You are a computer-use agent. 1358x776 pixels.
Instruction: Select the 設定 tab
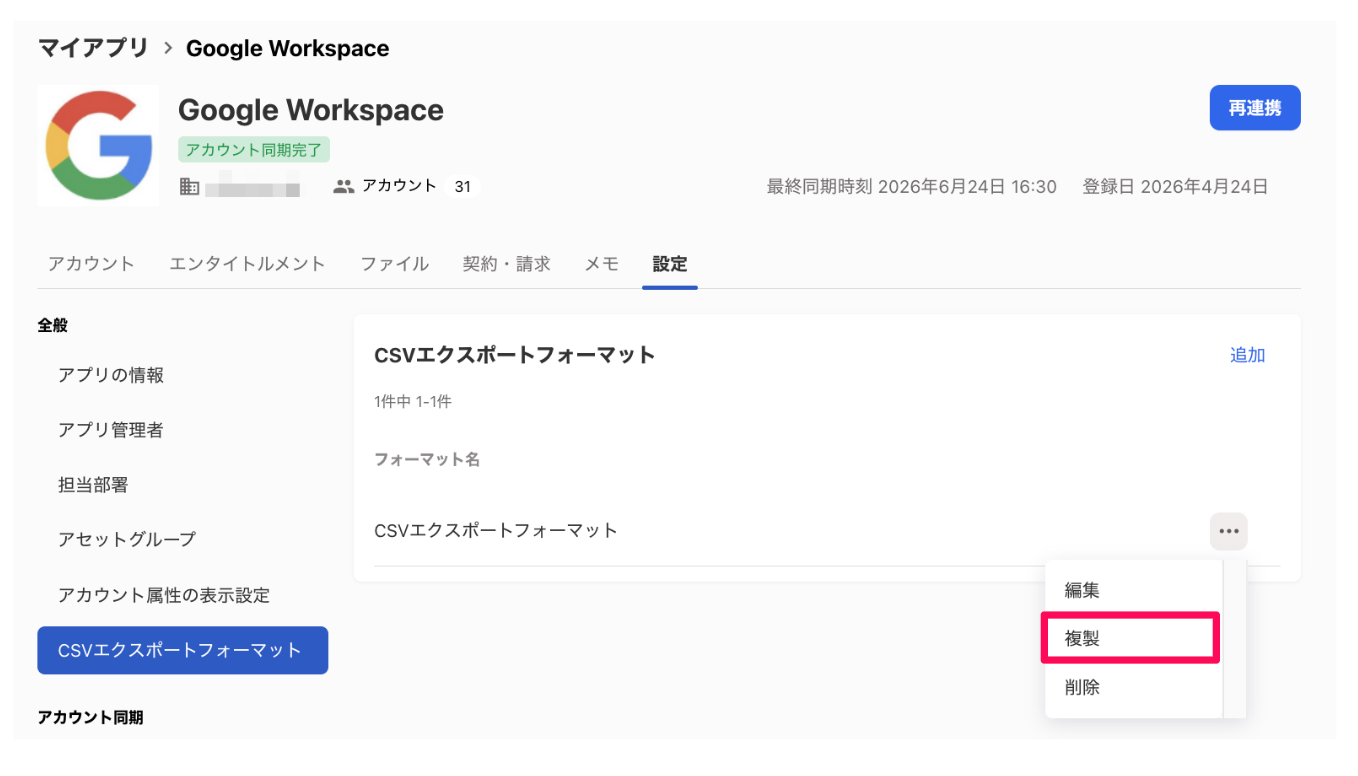pos(670,264)
